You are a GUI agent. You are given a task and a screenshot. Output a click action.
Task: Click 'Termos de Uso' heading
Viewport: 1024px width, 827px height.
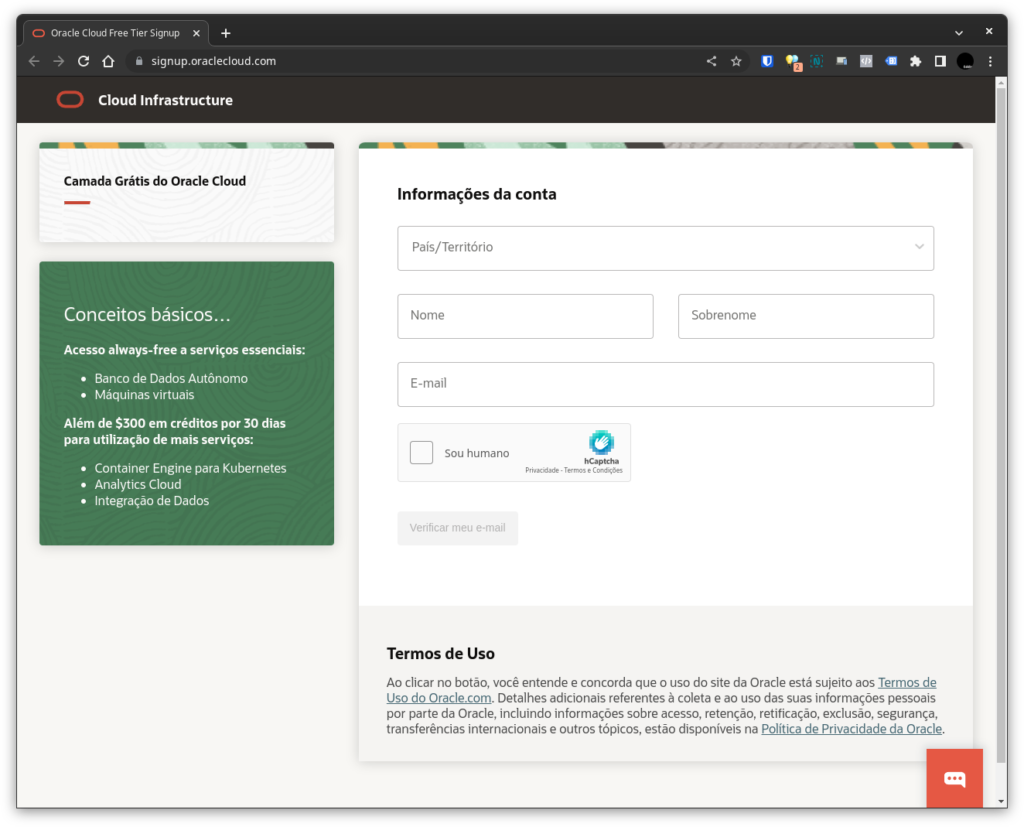[441, 653]
